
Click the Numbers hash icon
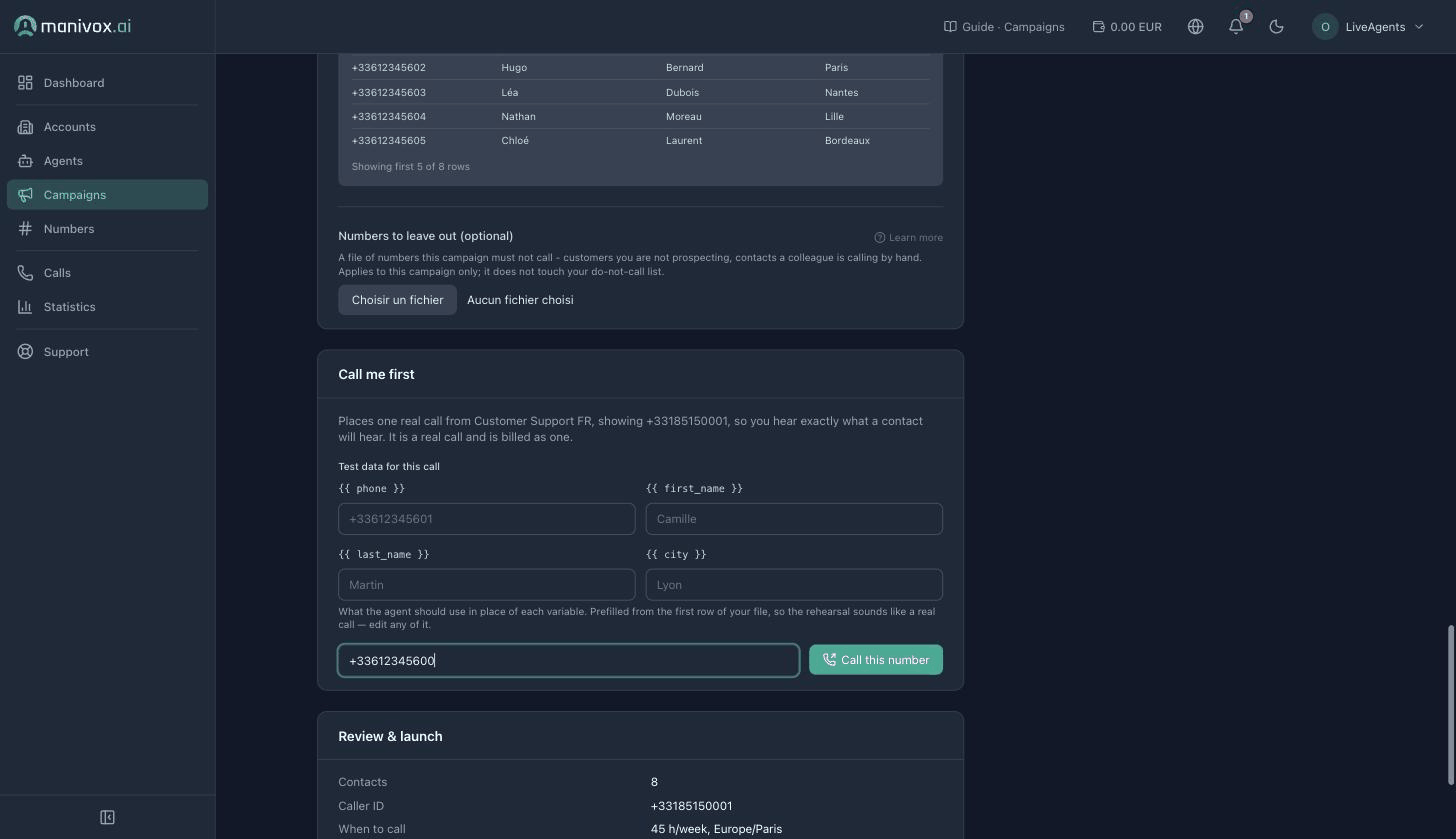[x=25, y=229]
